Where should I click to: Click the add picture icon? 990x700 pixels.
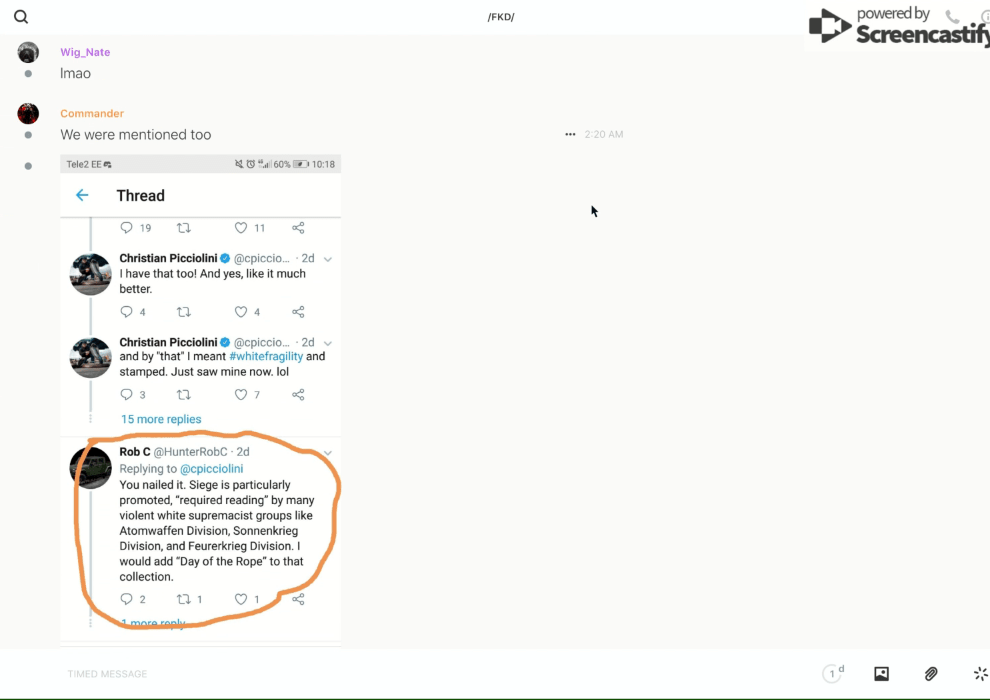pyautogui.click(x=881, y=674)
